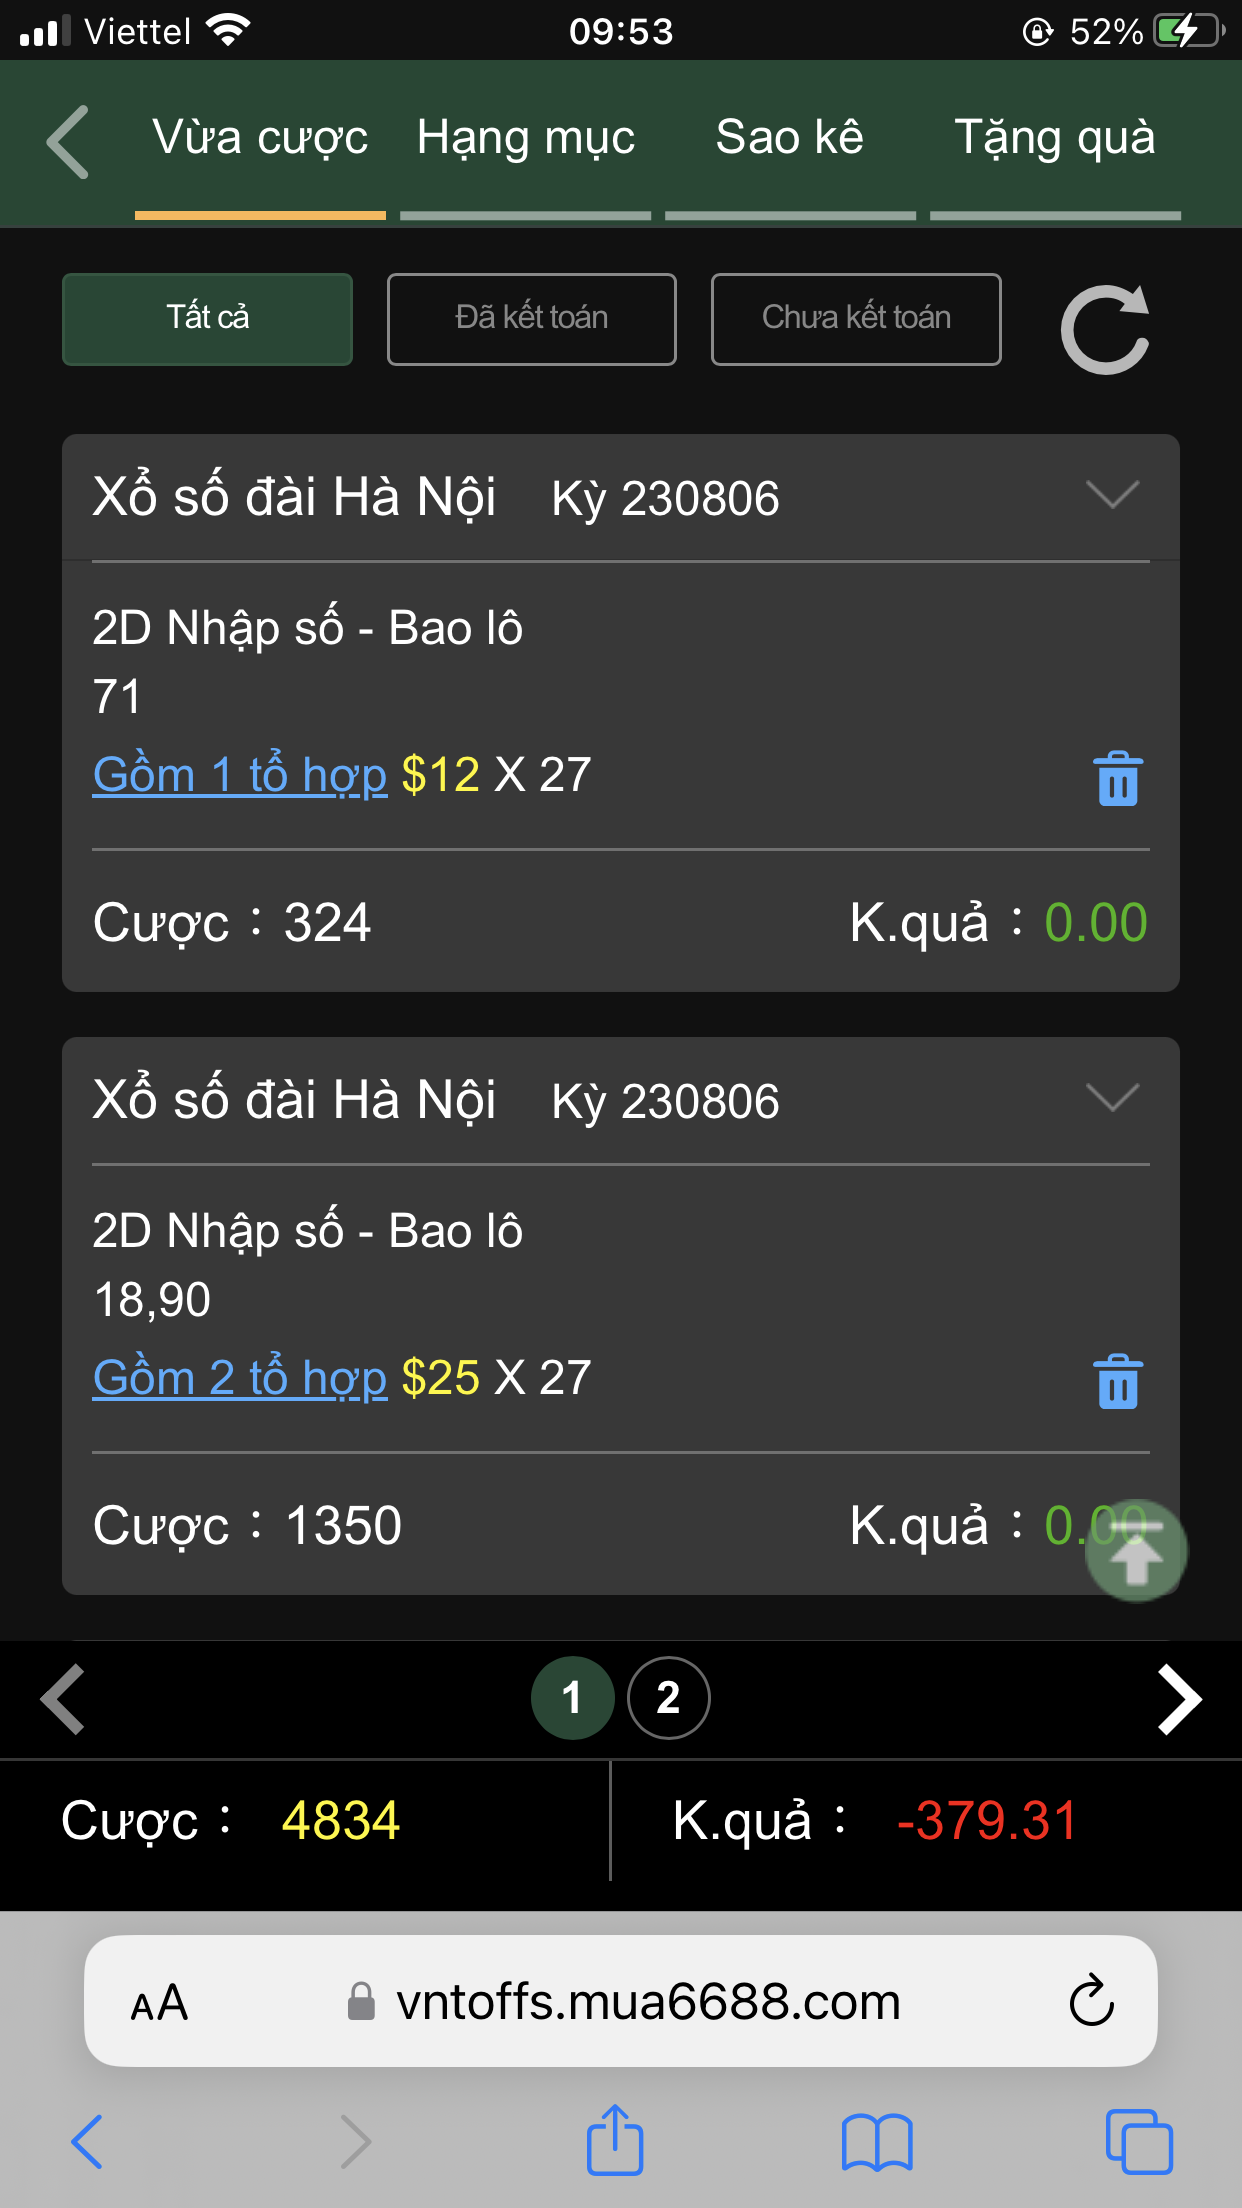Open Safari tabs overview icon
Image resolution: width=1242 pixels, height=2208 pixels.
[1138, 2142]
